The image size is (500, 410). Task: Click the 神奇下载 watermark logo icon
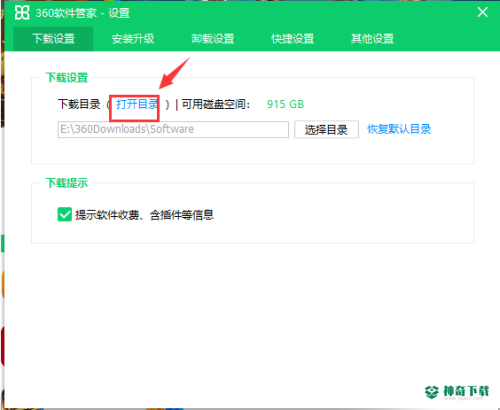[432, 392]
